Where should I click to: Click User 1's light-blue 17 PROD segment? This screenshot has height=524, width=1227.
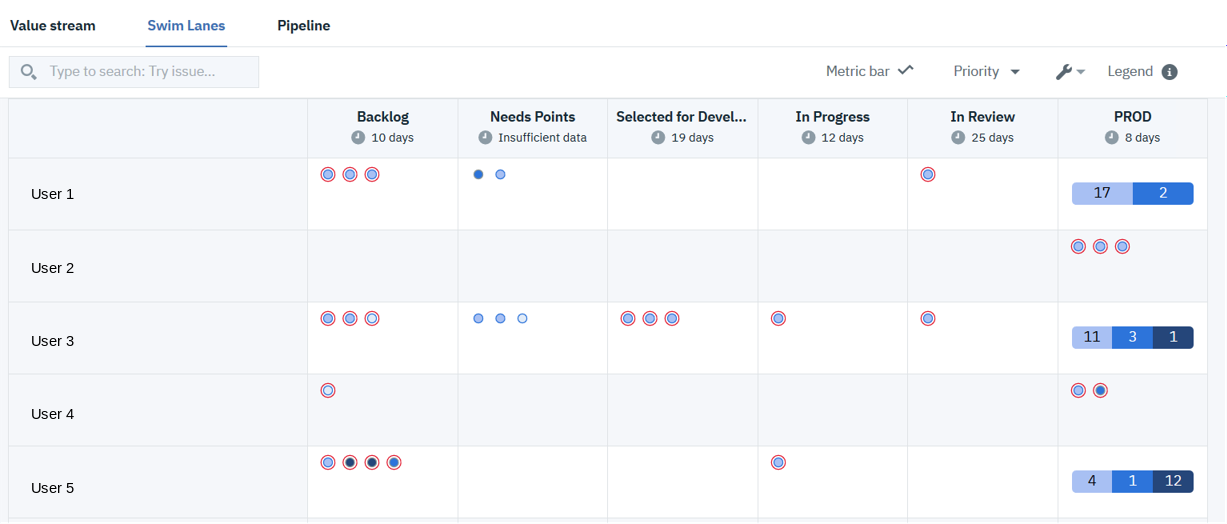click(1102, 193)
